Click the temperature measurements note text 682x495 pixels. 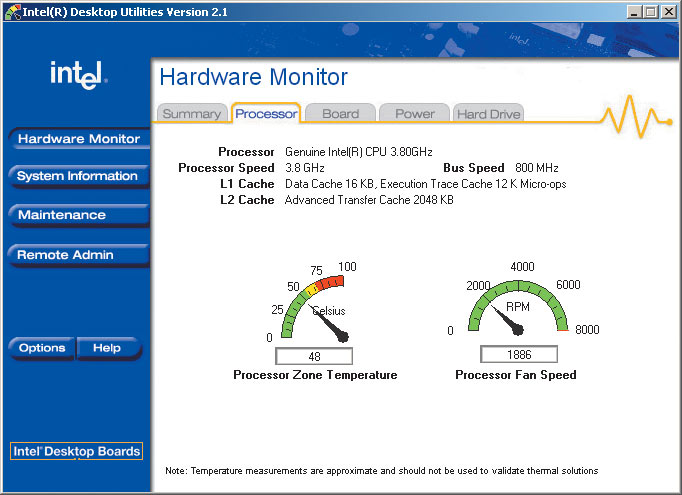point(381,471)
